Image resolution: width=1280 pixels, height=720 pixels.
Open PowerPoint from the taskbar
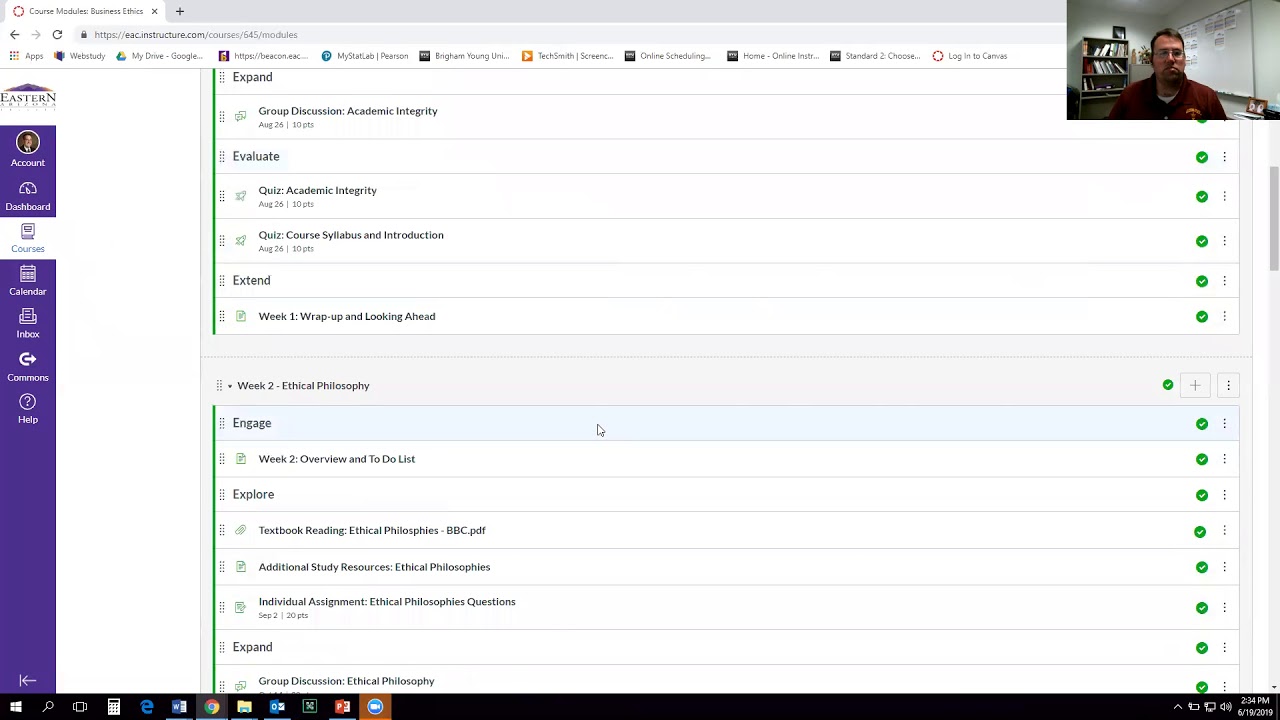click(342, 707)
